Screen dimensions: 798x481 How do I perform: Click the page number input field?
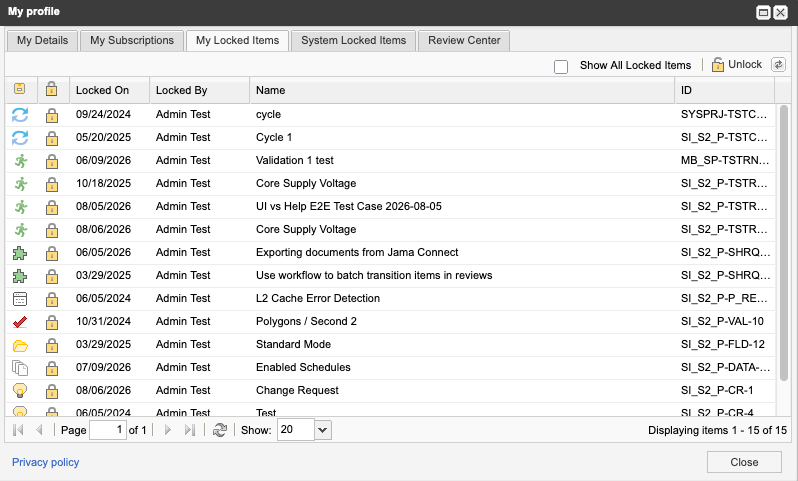point(108,430)
